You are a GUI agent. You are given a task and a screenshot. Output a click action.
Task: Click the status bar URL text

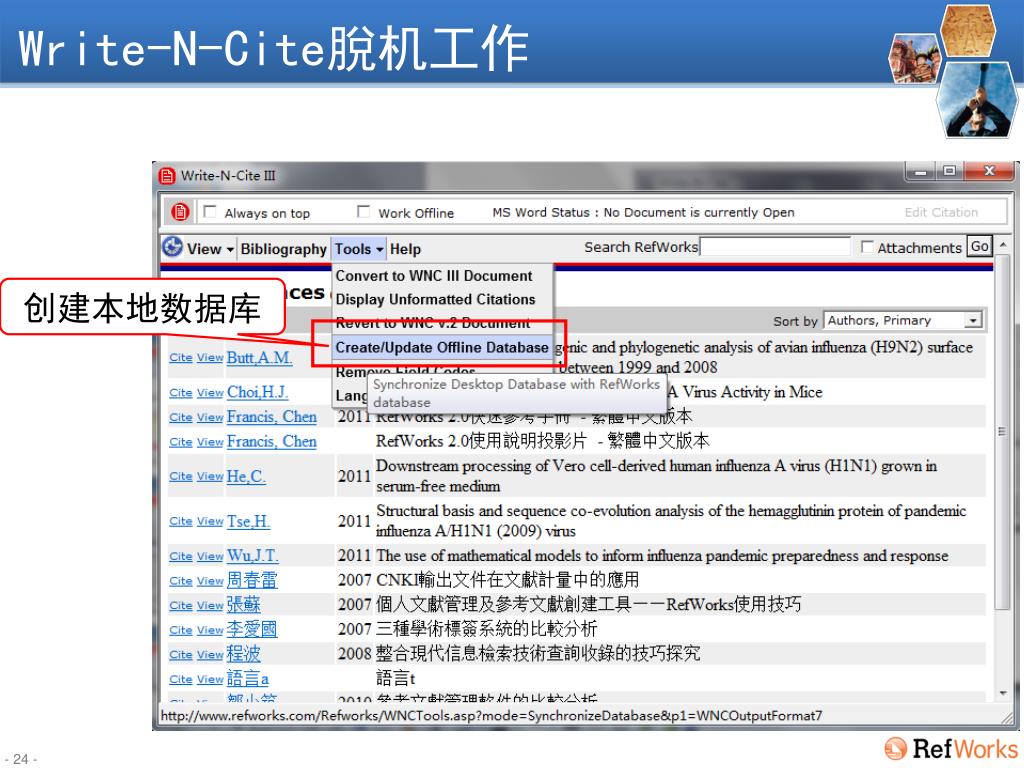491,716
